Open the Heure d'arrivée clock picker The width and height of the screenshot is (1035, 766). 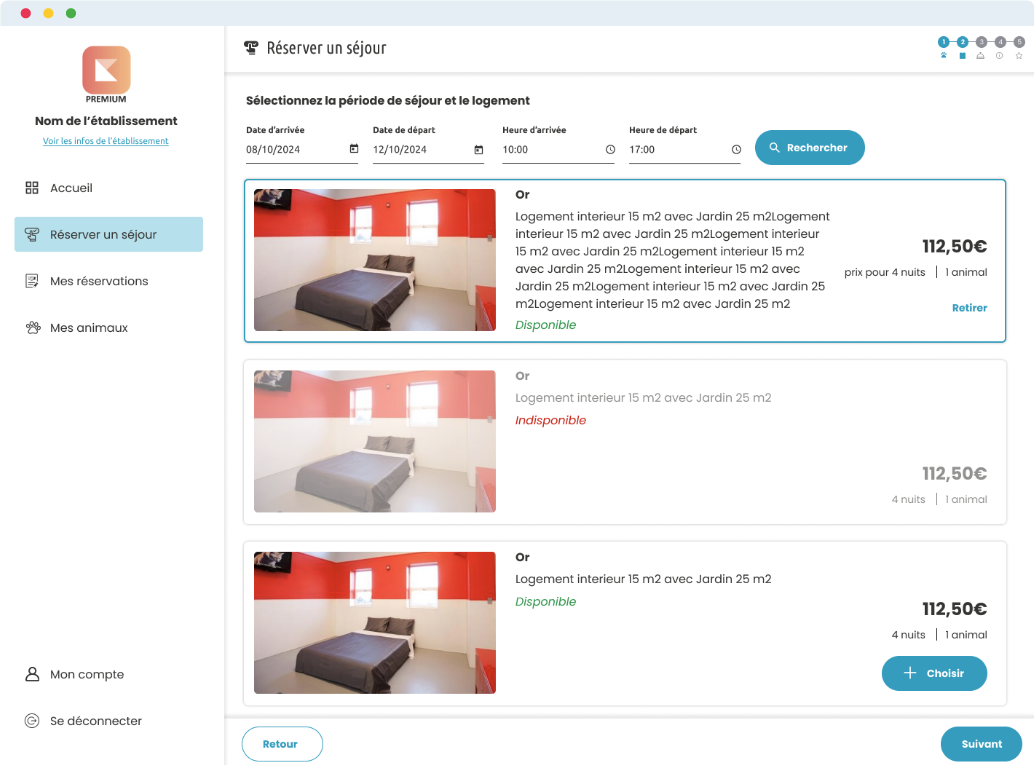(611, 150)
